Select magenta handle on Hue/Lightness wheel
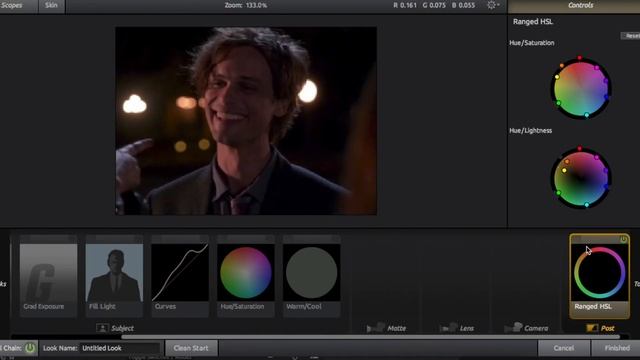The height and width of the screenshot is (360, 640). point(597,157)
